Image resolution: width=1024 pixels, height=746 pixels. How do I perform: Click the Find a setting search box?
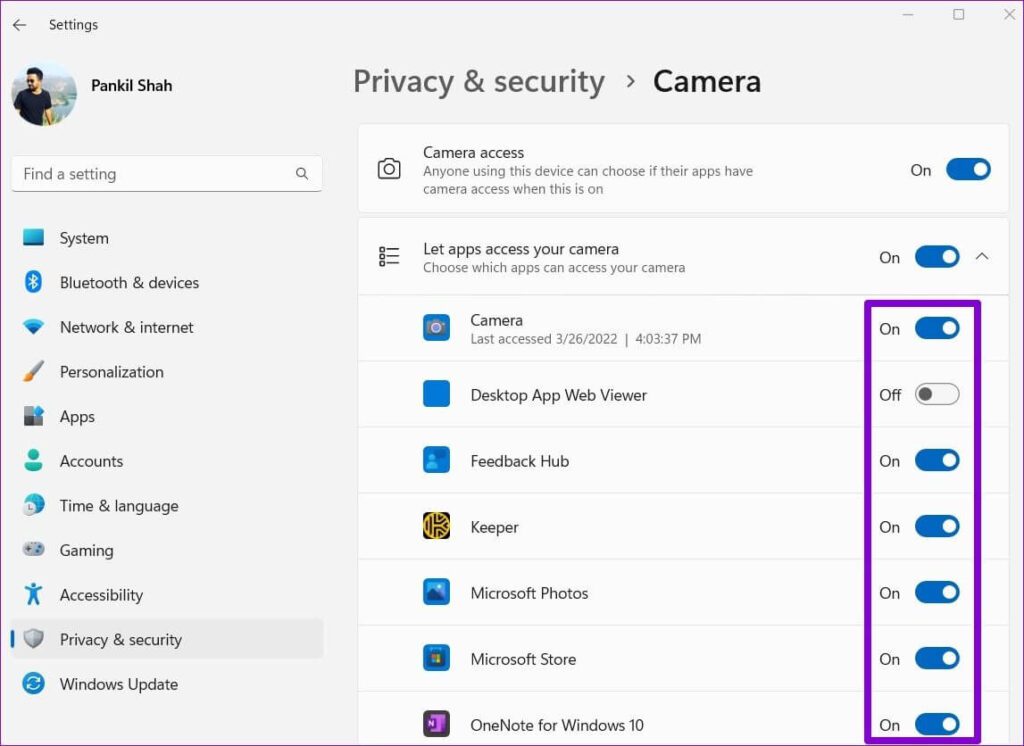[150, 173]
